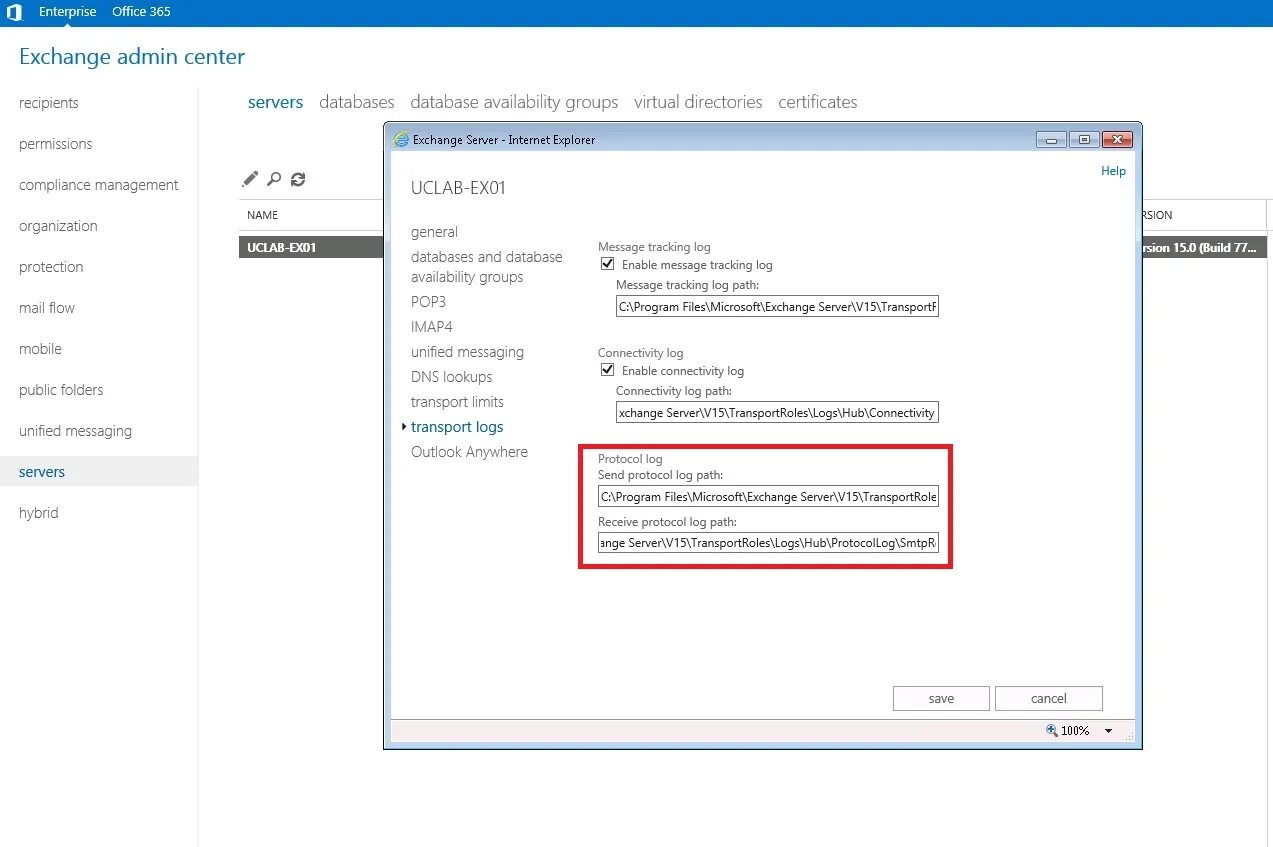
Task: Open the database availability groups tab
Action: tap(514, 102)
